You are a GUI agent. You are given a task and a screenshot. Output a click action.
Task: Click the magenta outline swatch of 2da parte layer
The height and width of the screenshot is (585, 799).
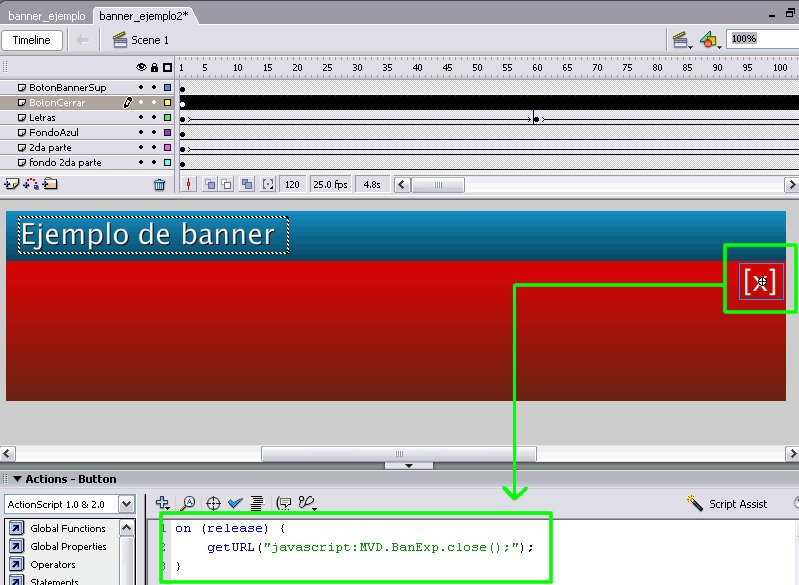pyautogui.click(x=167, y=148)
